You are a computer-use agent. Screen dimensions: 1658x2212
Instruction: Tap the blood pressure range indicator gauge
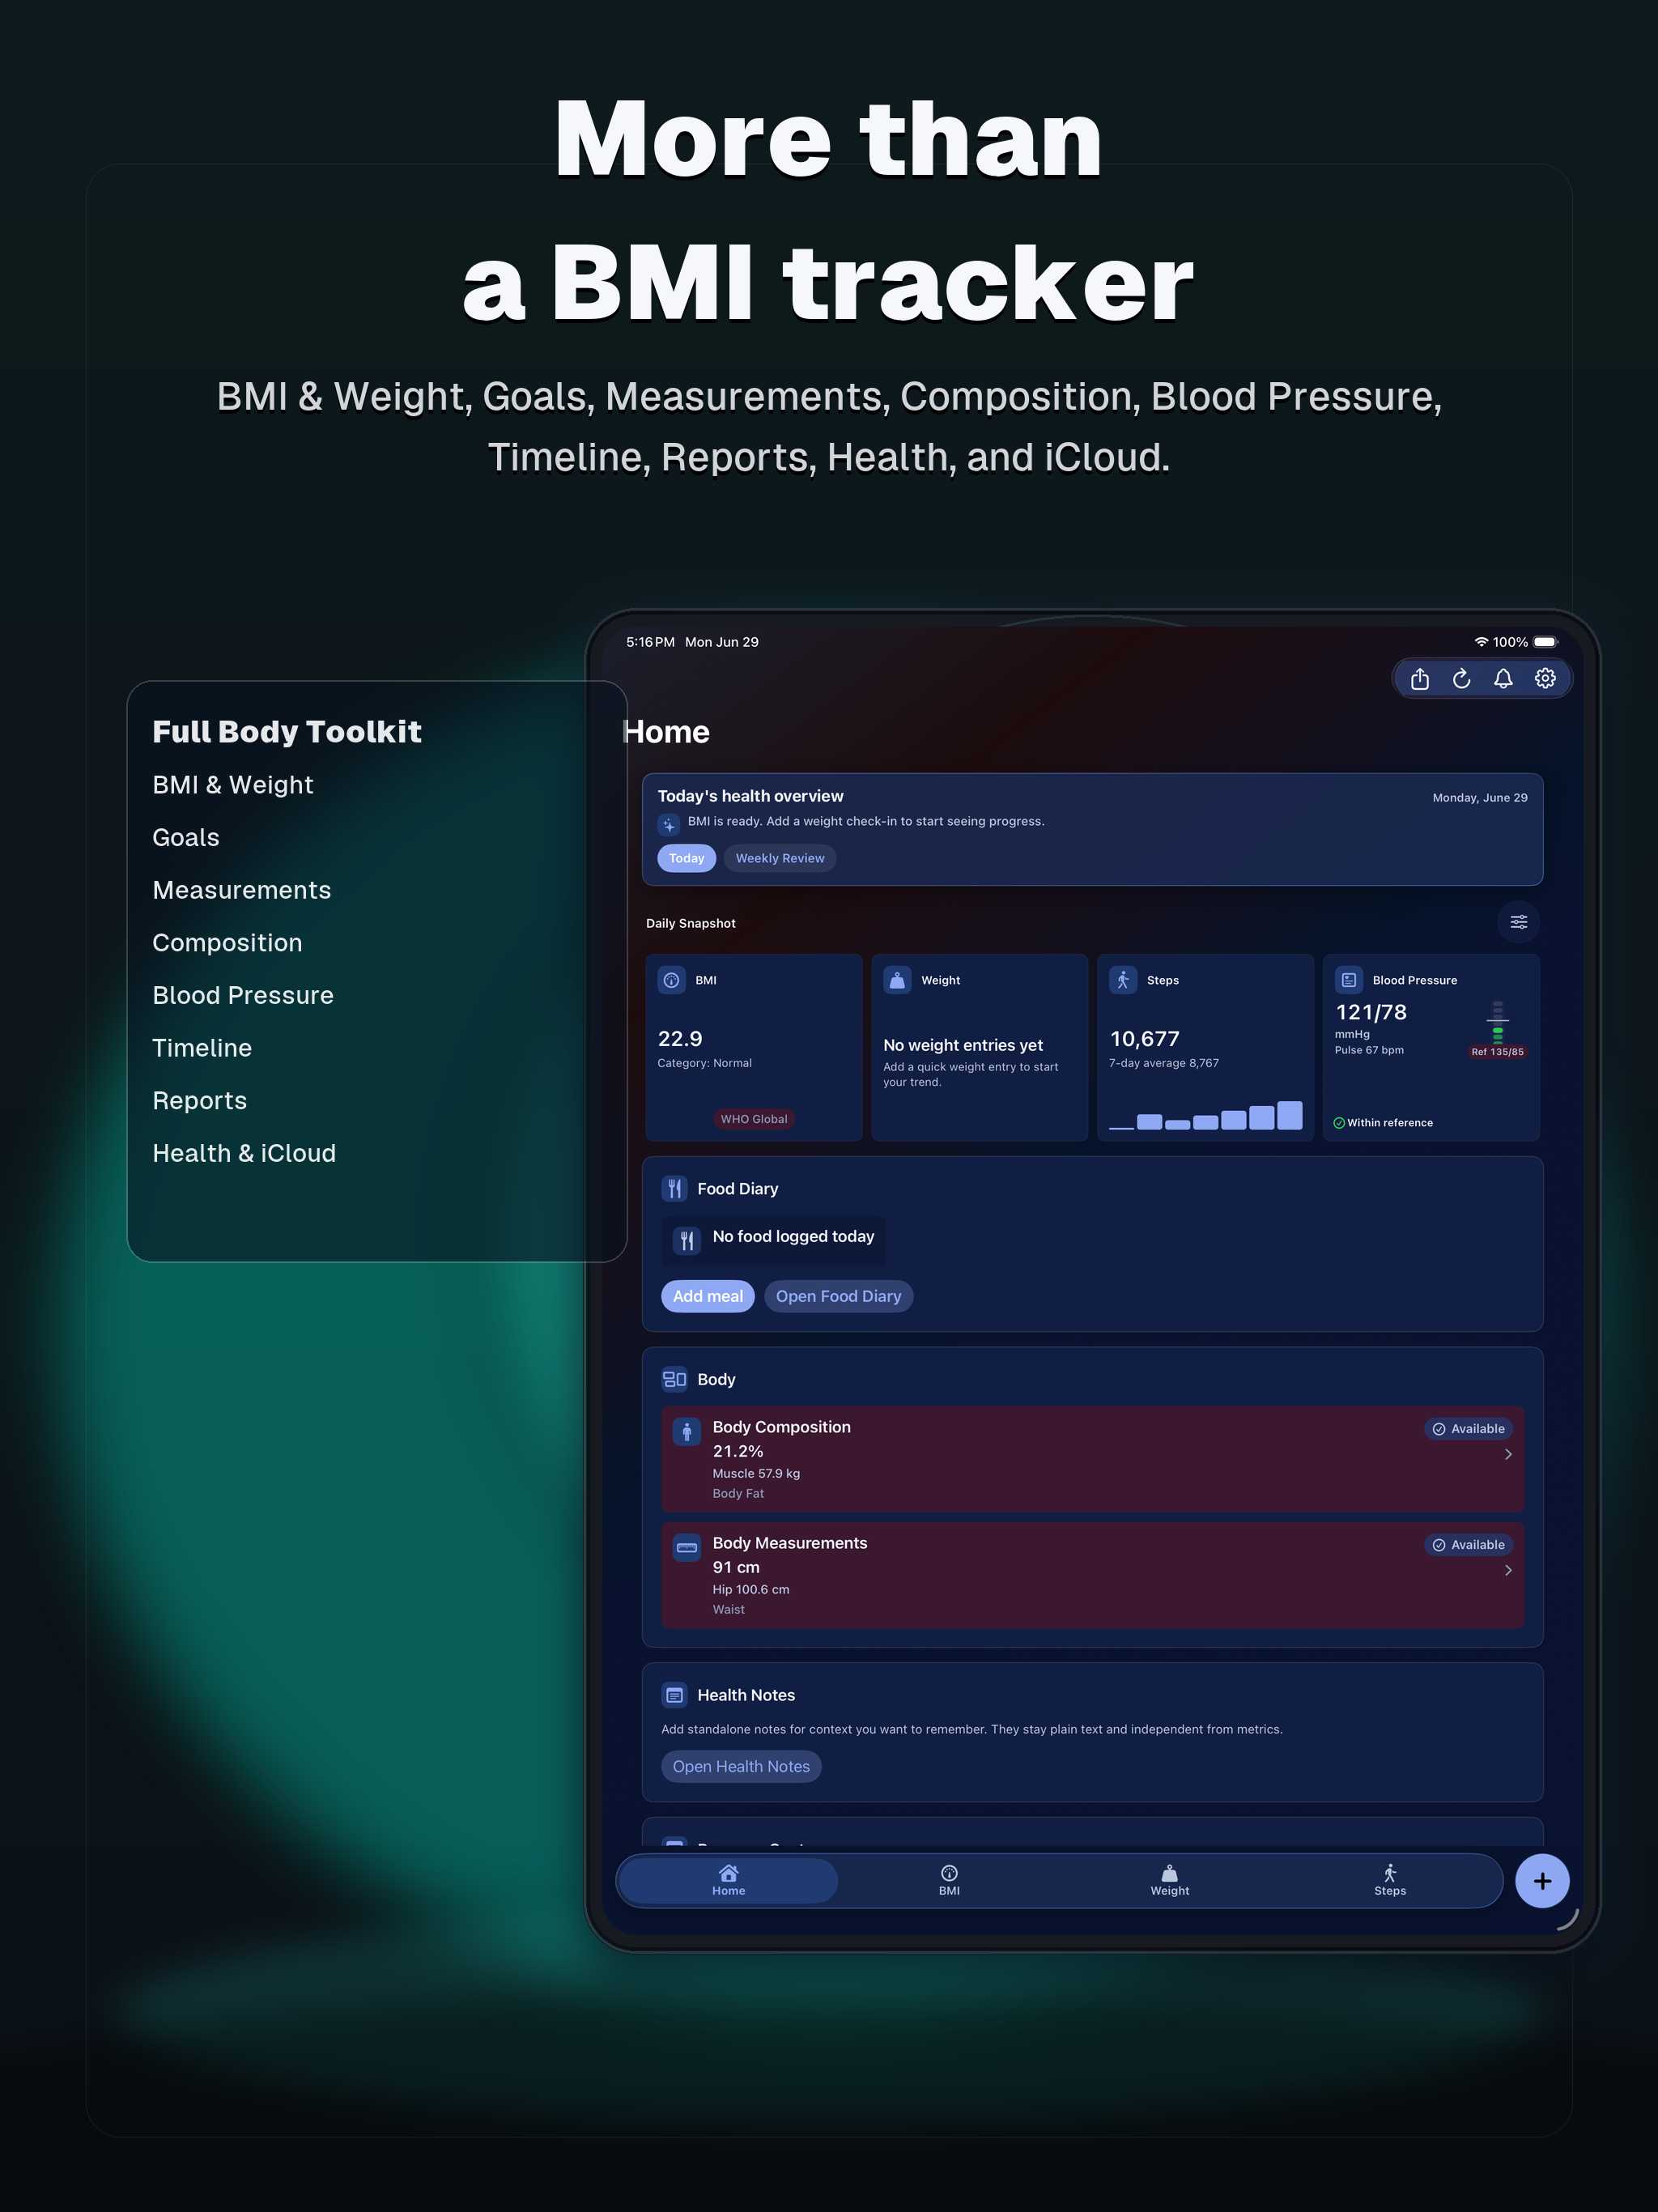pyautogui.click(x=1497, y=1021)
